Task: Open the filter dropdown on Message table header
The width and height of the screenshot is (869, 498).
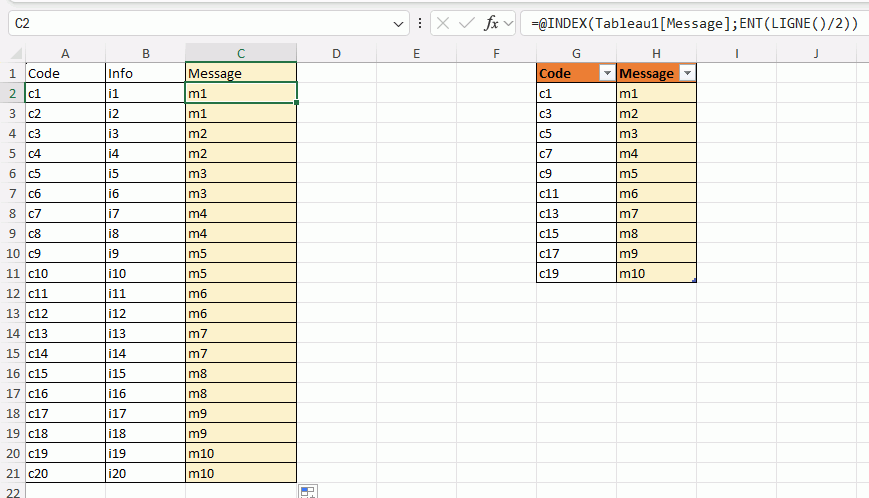Action: pyautogui.click(x=686, y=74)
